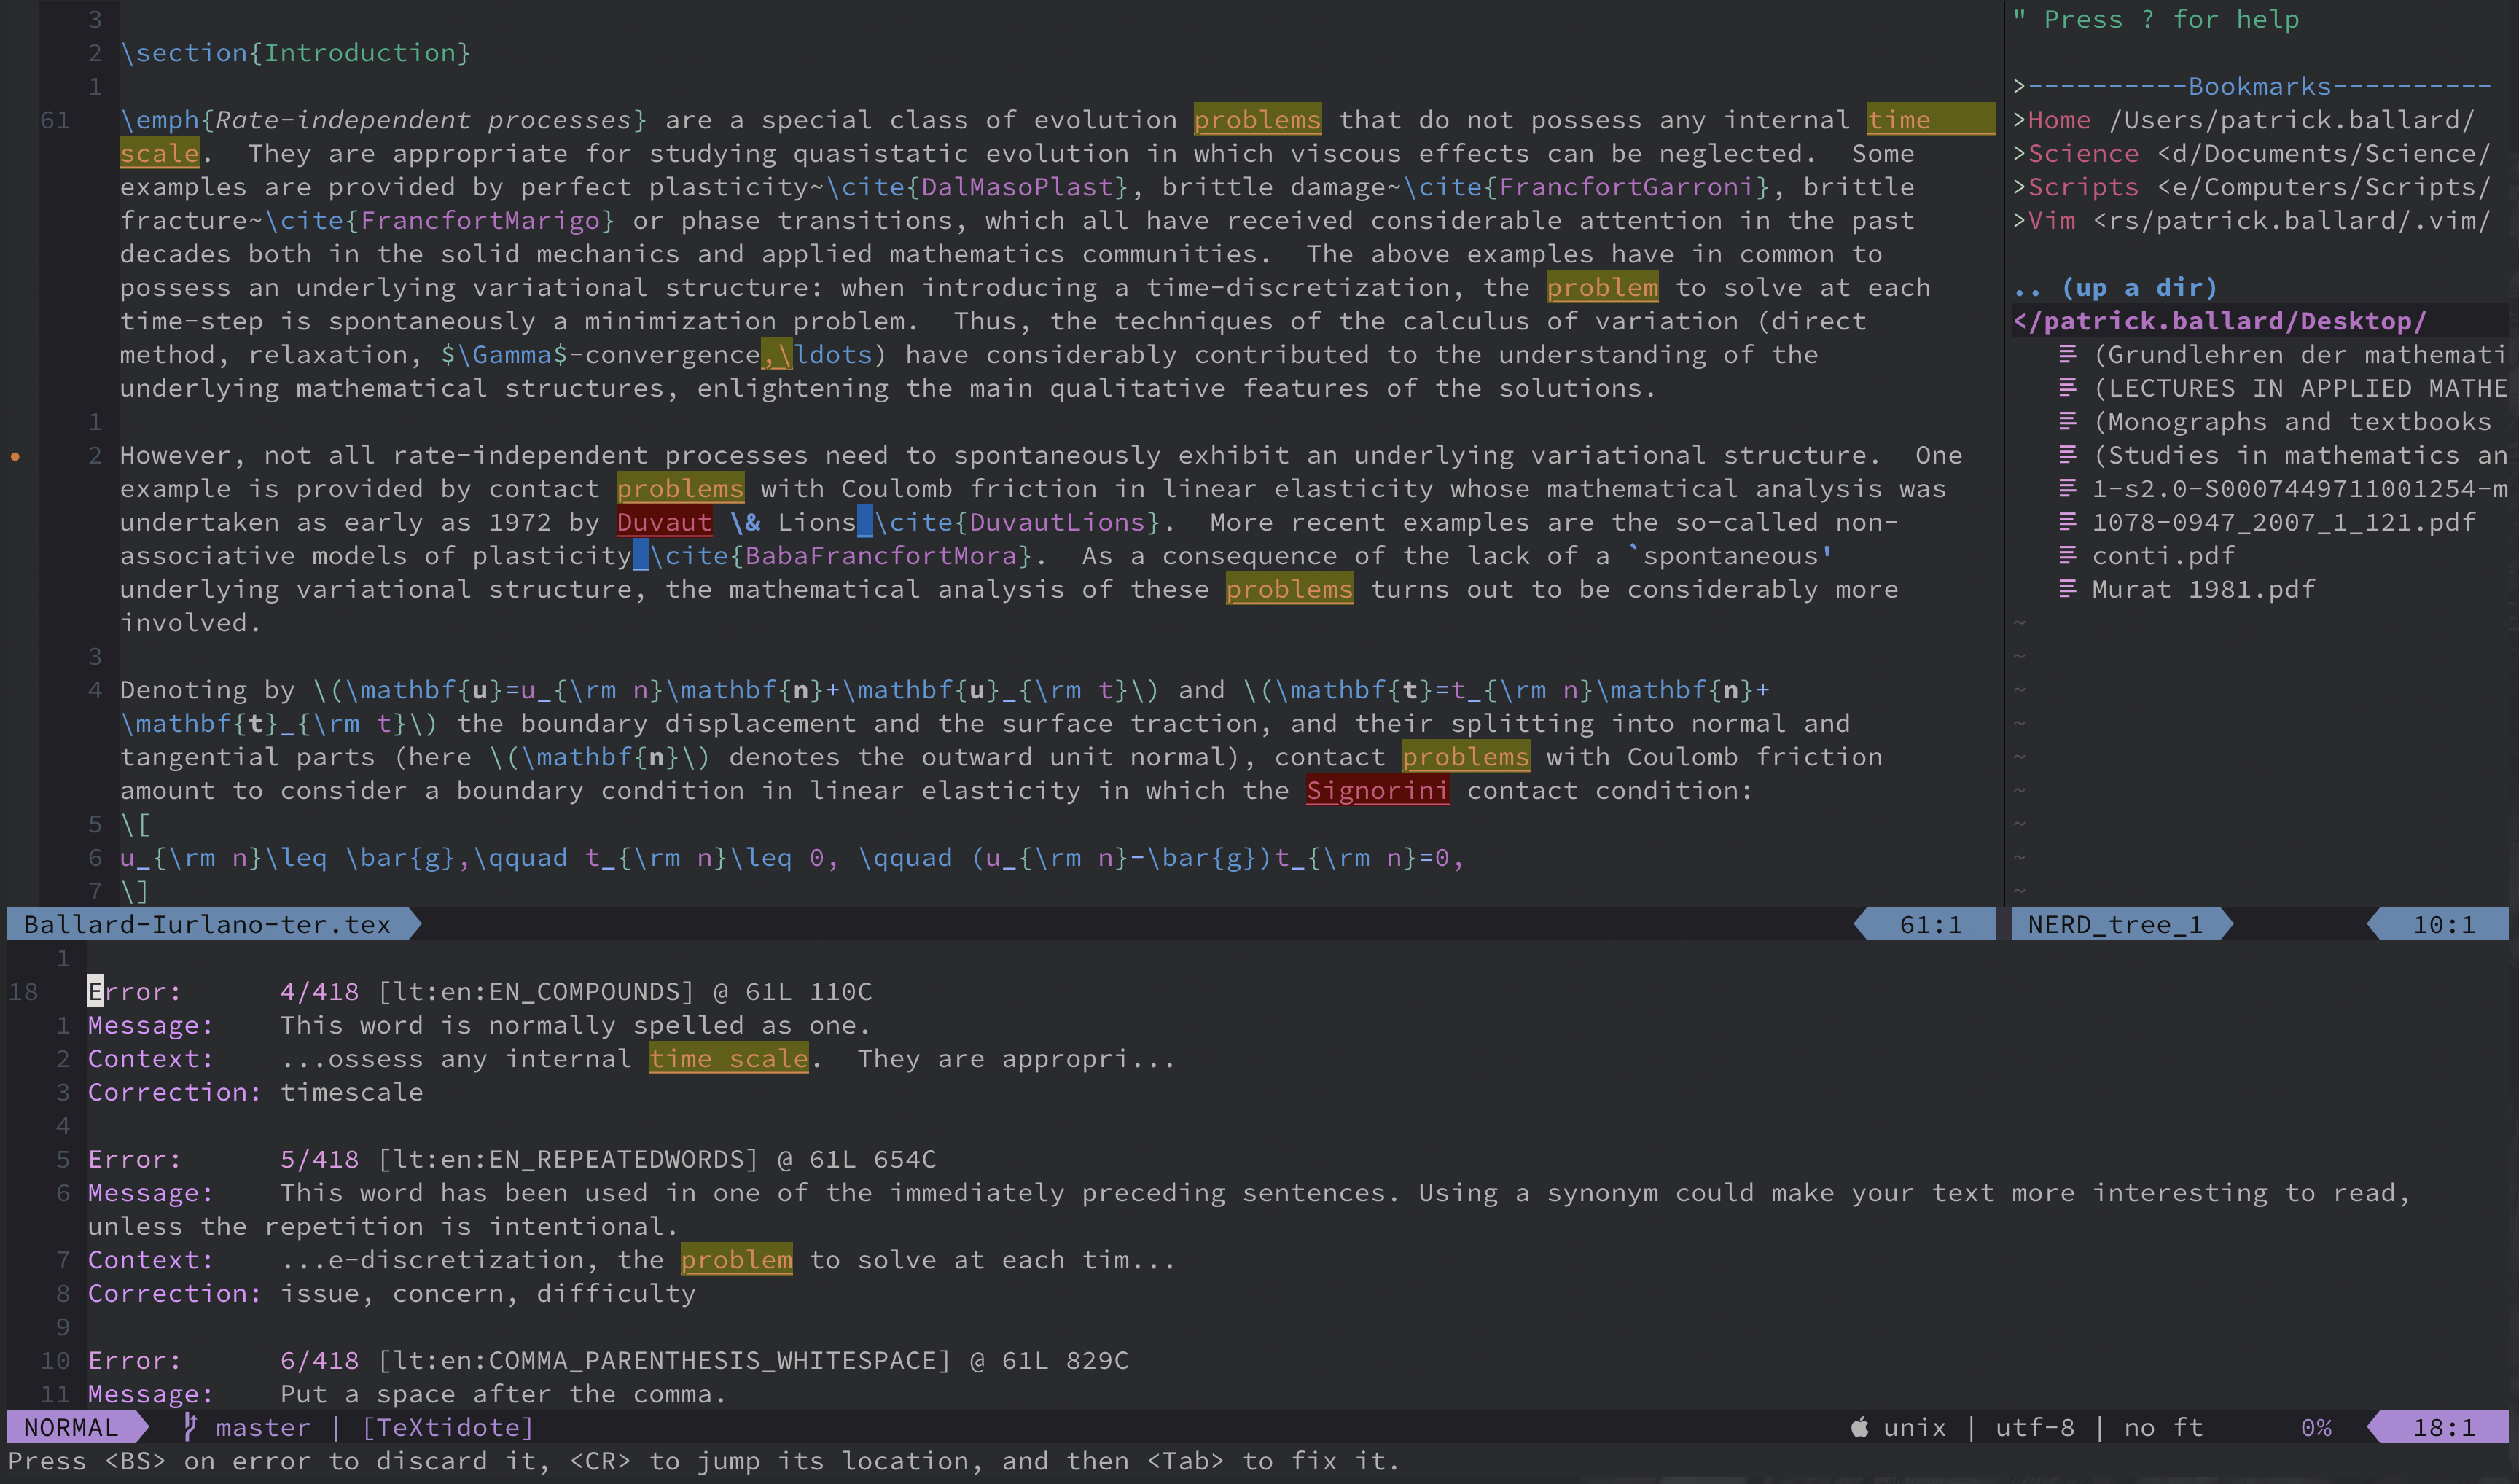Click the 'no ft' filetype indicator
This screenshot has width=2519, height=1484.
tap(2163, 1427)
